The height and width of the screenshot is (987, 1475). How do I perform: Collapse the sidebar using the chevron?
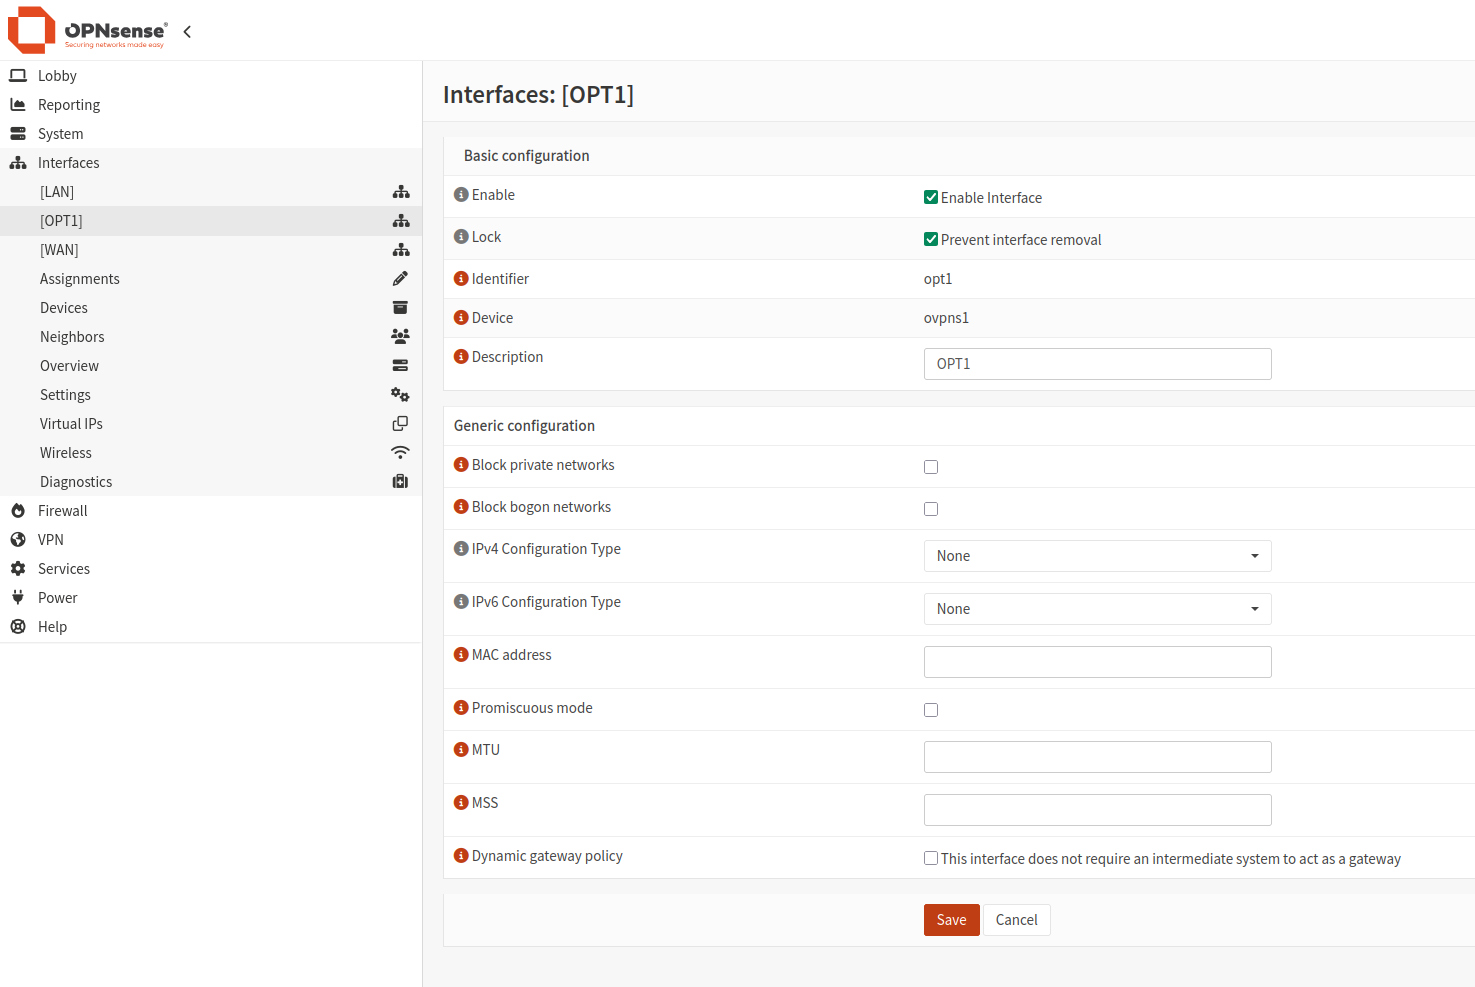pos(187,31)
